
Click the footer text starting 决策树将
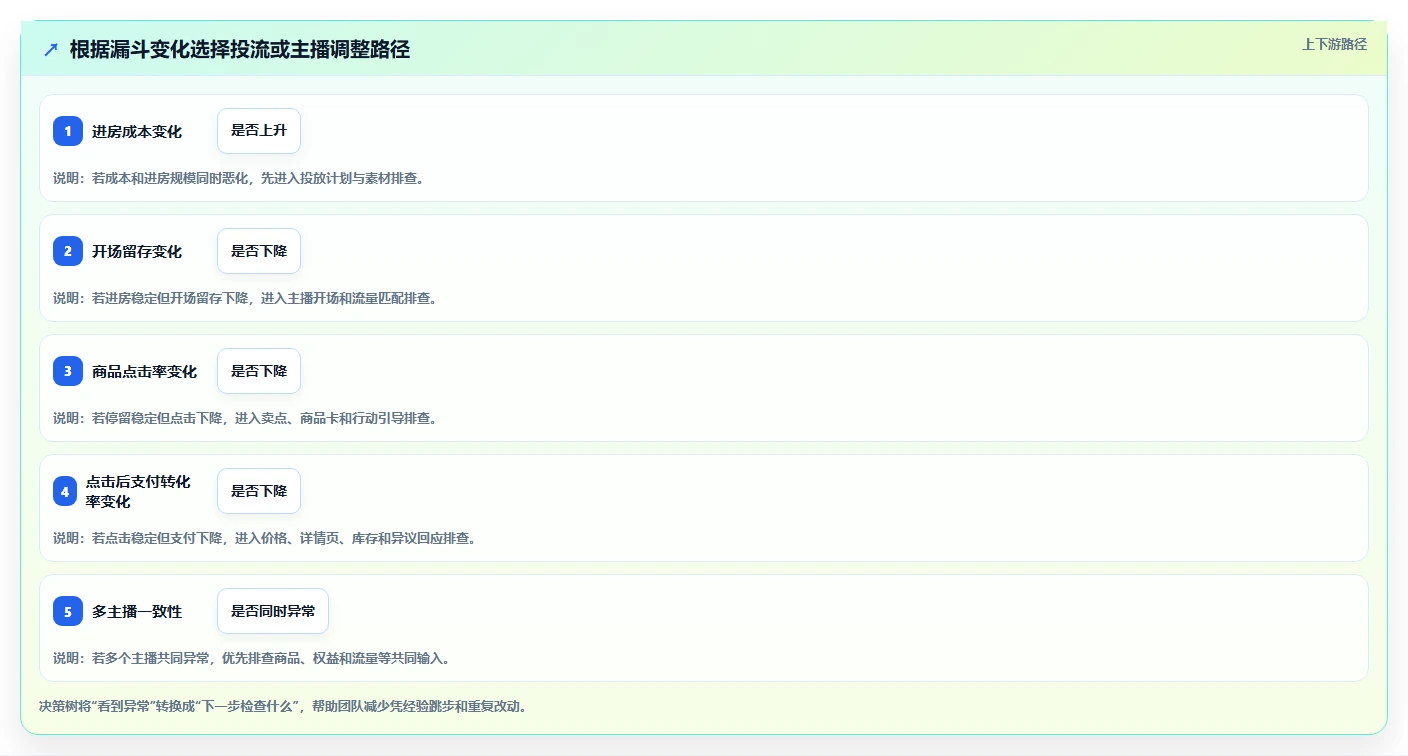pyautogui.click(x=283, y=706)
